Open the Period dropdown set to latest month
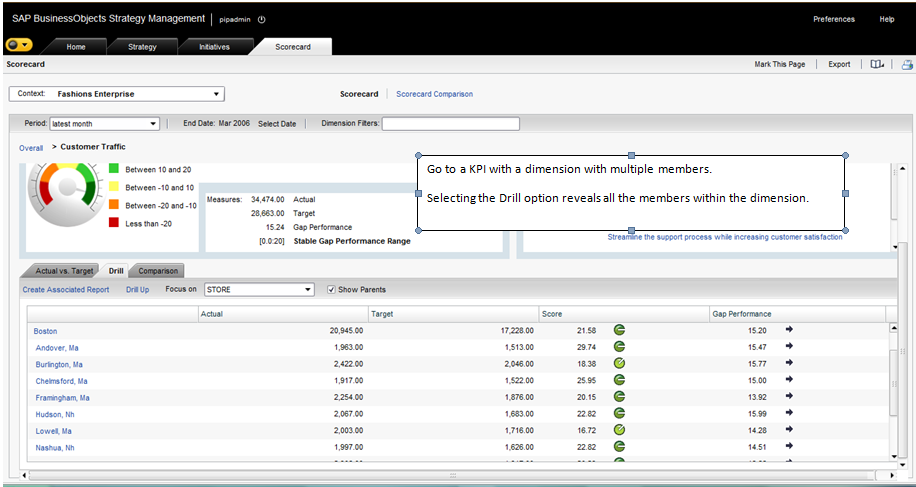Viewport: 916px width, 487px height. coord(105,124)
